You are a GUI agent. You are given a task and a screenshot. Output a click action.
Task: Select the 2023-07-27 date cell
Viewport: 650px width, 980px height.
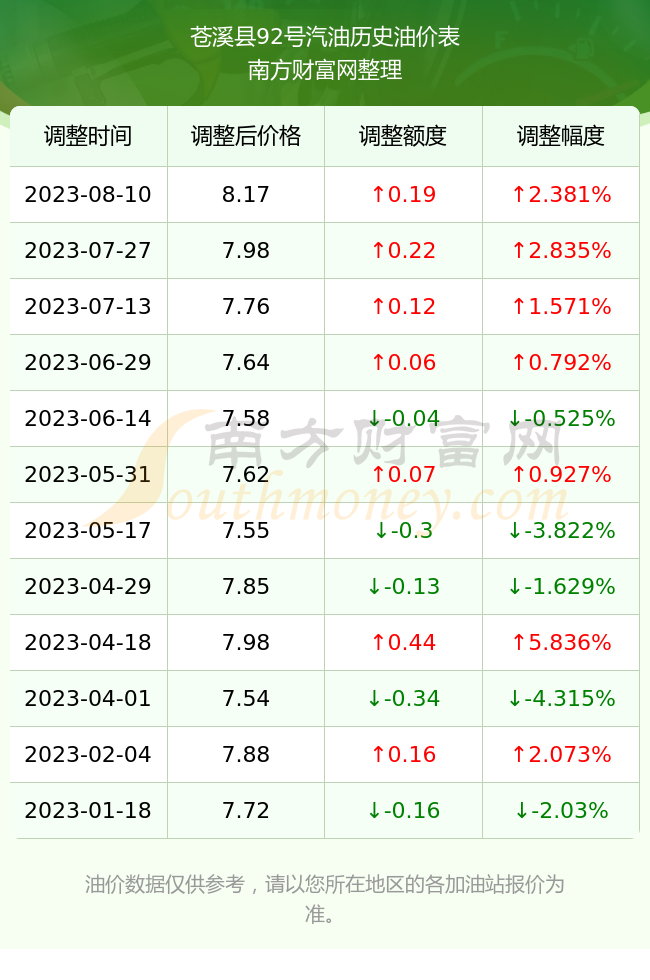(88, 251)
